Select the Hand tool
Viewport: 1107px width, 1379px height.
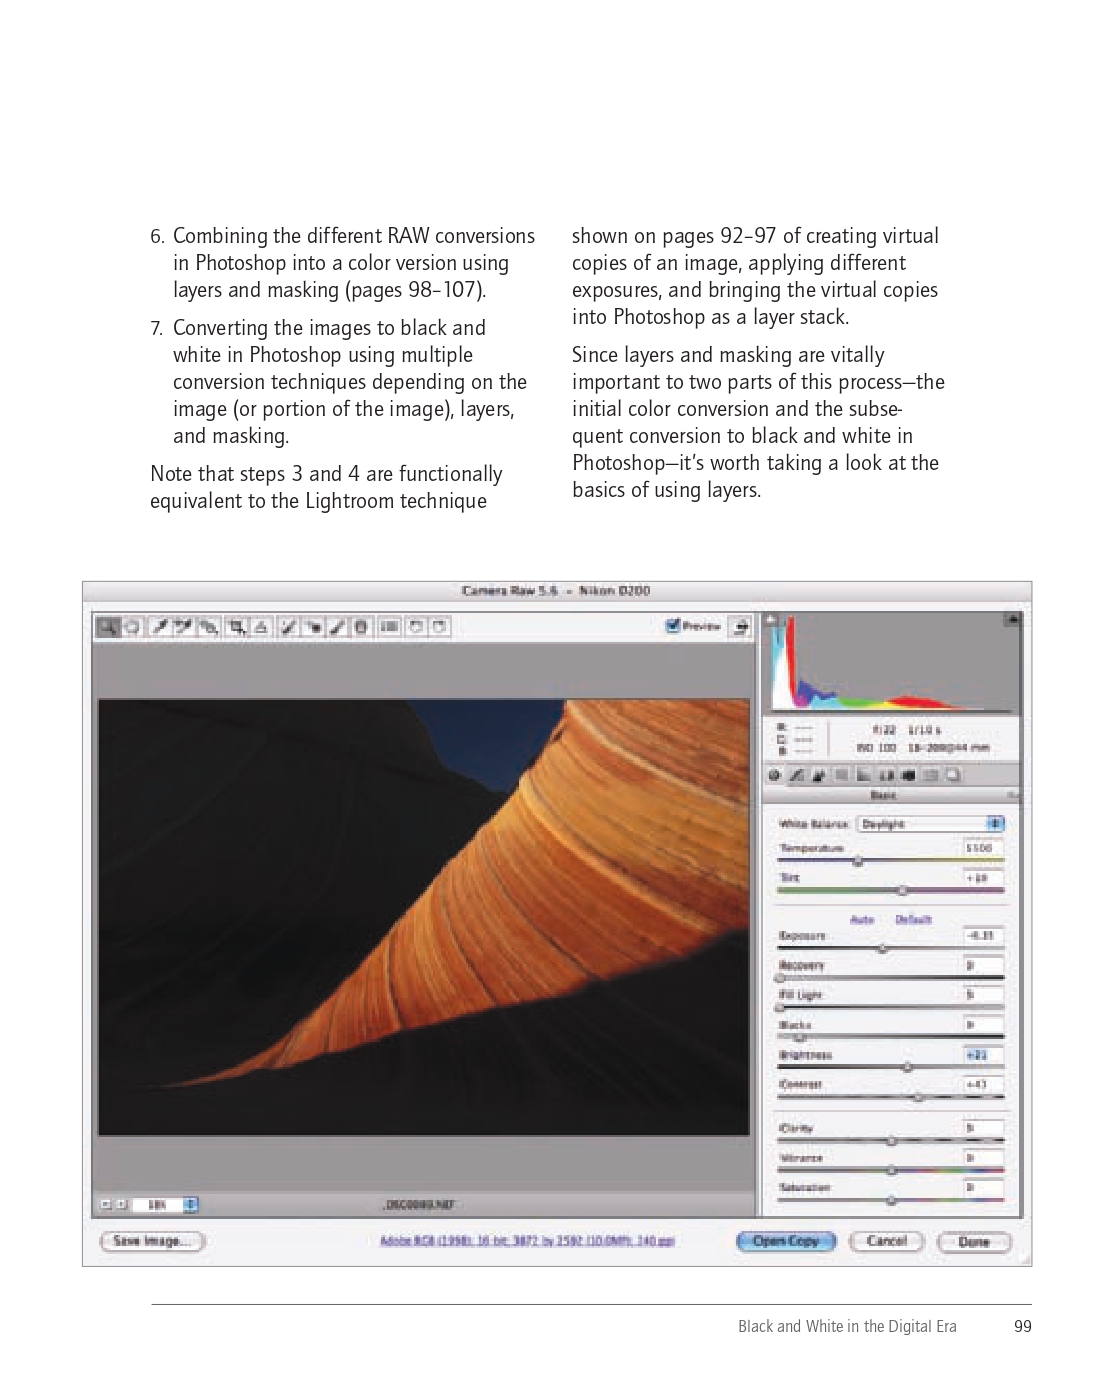click(133, 627)
